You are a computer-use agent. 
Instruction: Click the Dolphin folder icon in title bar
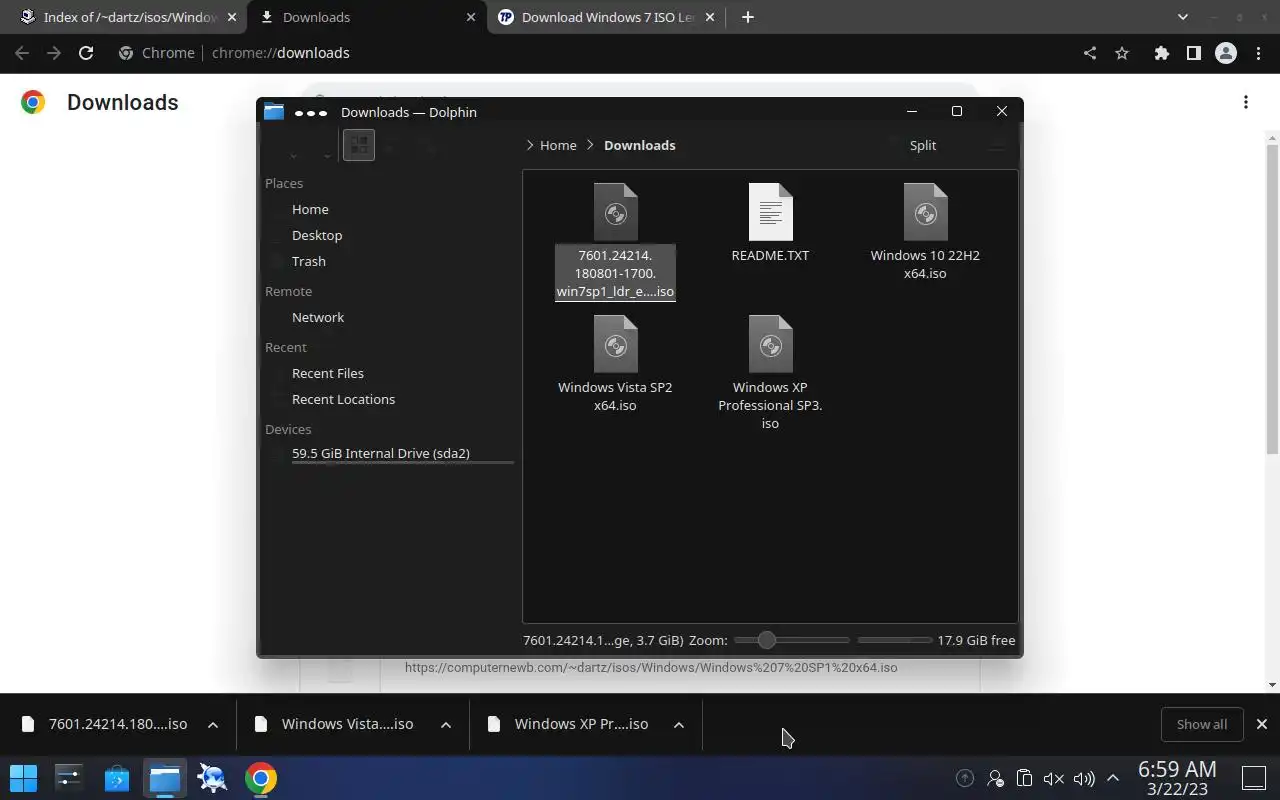pos(274,112)
